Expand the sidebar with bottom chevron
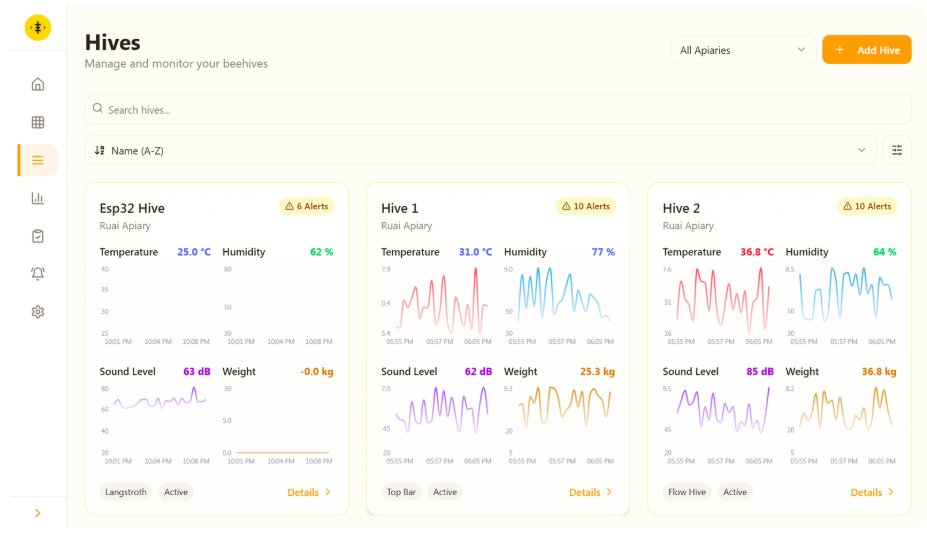 tap(38, 513)
